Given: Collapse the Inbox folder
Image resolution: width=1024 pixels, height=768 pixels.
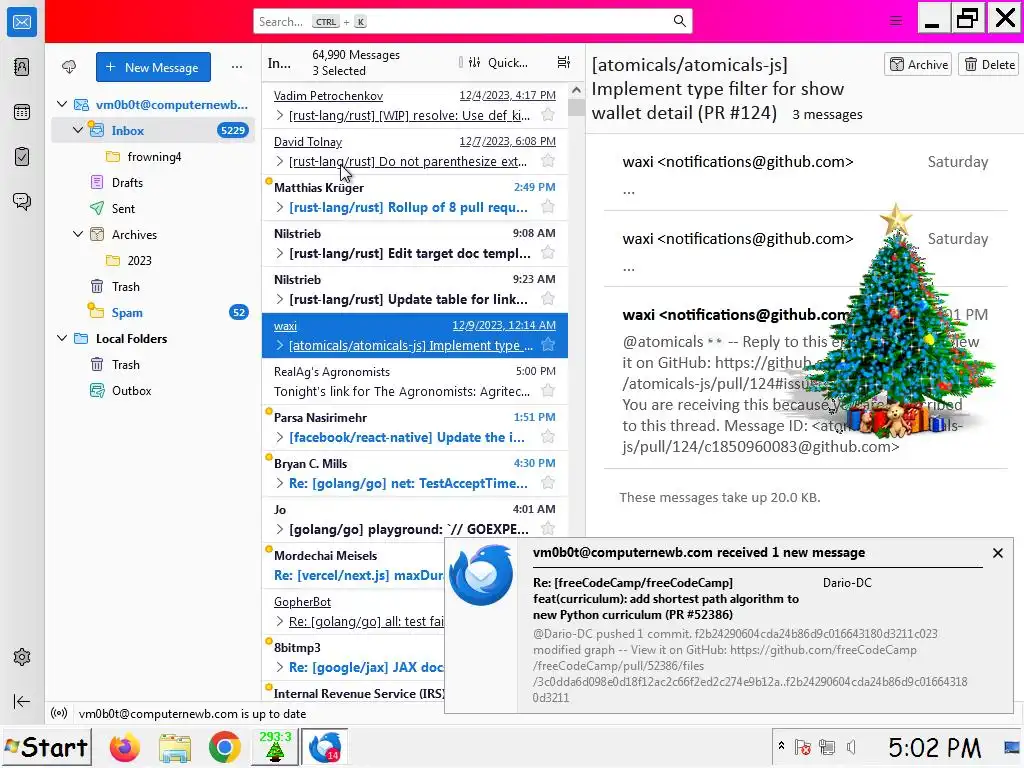Looking at the screenshot, I should [x=78, y=130].
